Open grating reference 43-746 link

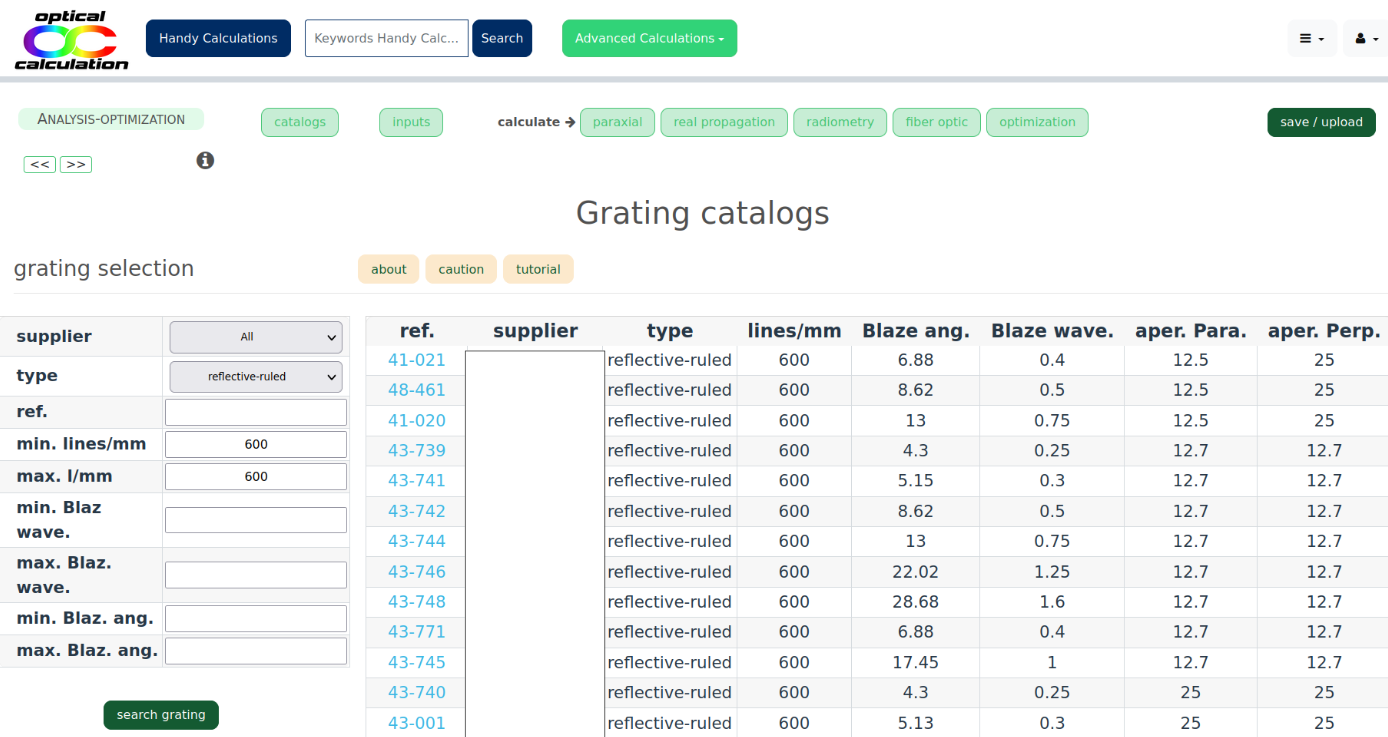[x=417, y=572]
